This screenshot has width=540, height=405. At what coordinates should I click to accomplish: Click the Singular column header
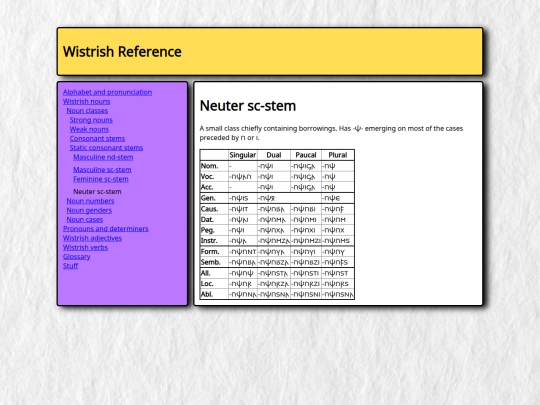[x=243, y=155]
